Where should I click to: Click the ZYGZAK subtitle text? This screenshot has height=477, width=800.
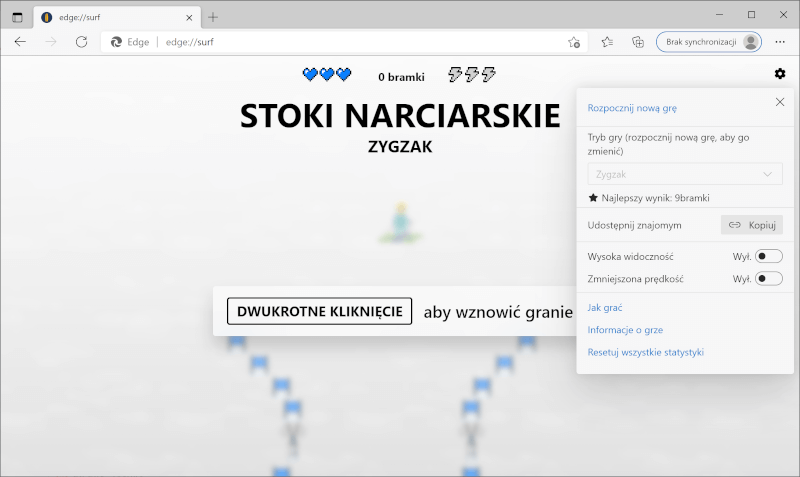(x=400, y=147)
